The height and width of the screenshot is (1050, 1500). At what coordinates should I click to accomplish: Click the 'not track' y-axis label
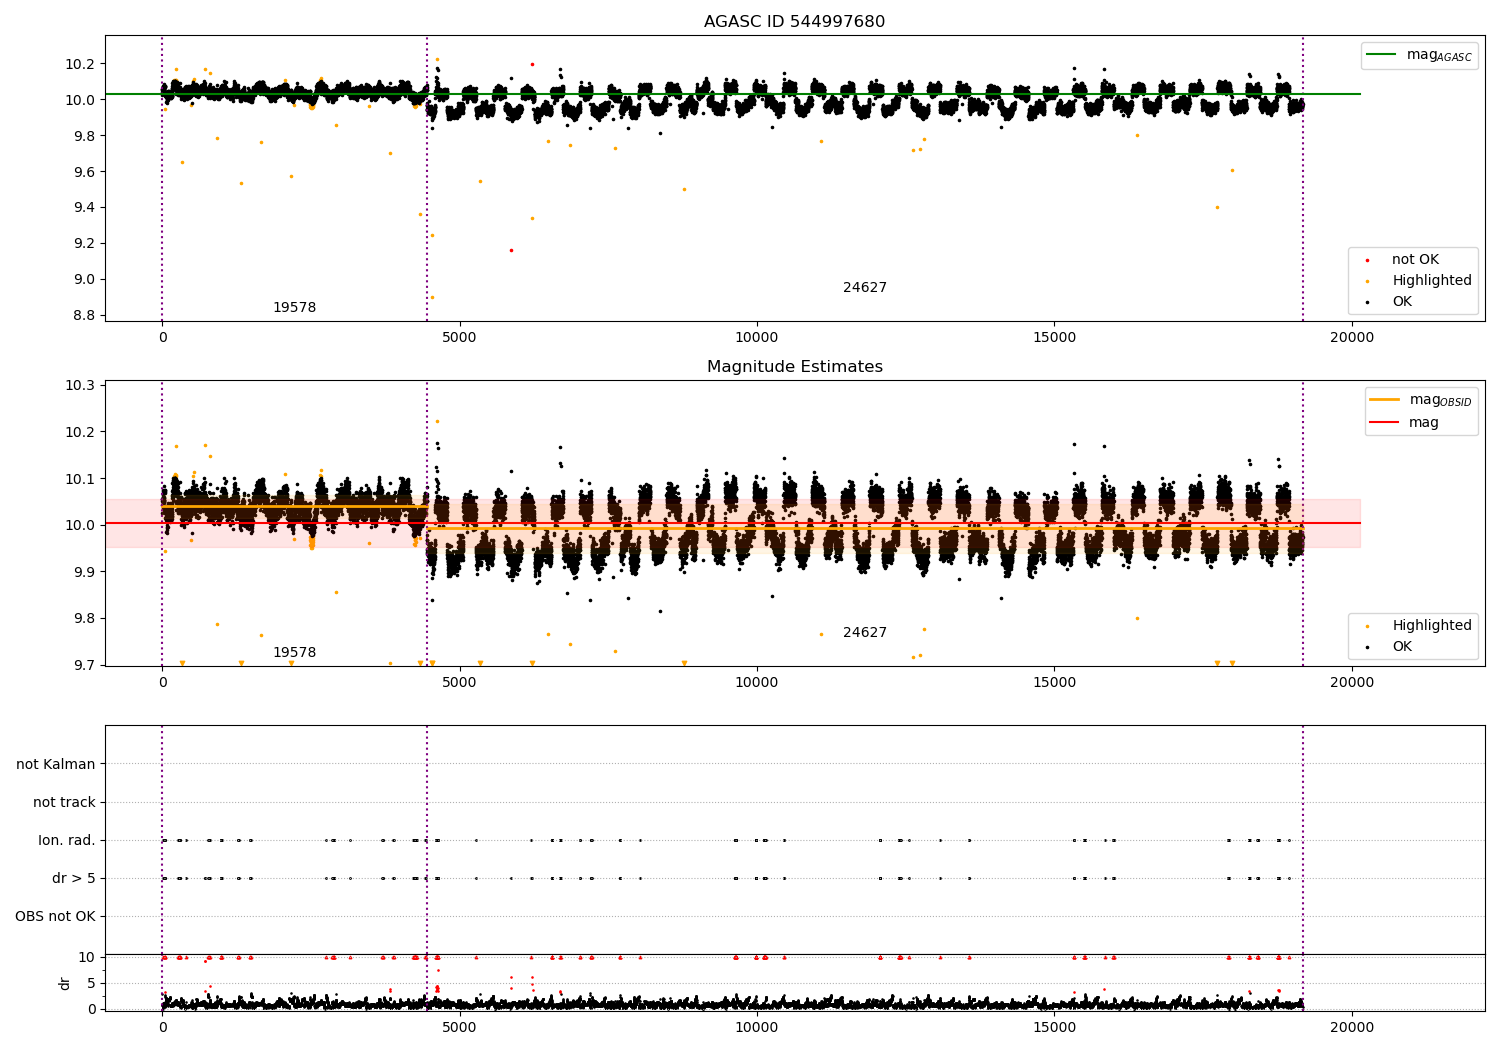[64, 803]
